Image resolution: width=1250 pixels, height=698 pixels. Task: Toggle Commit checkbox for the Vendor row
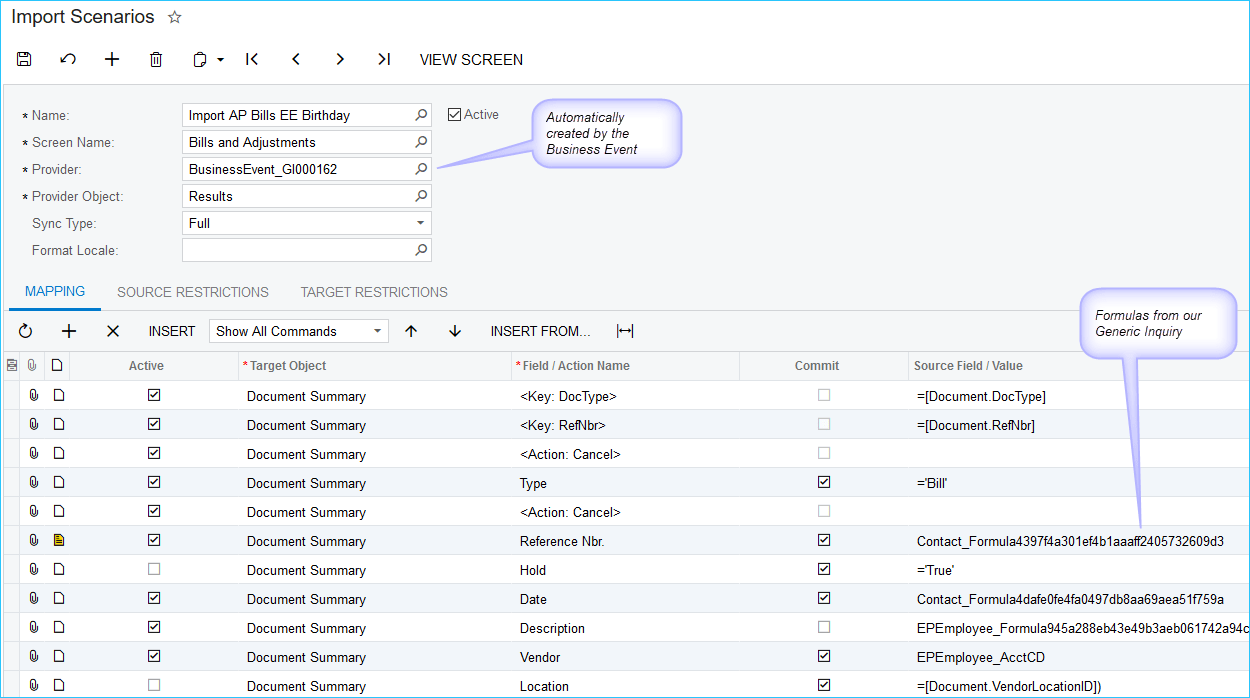coord(824,656)
